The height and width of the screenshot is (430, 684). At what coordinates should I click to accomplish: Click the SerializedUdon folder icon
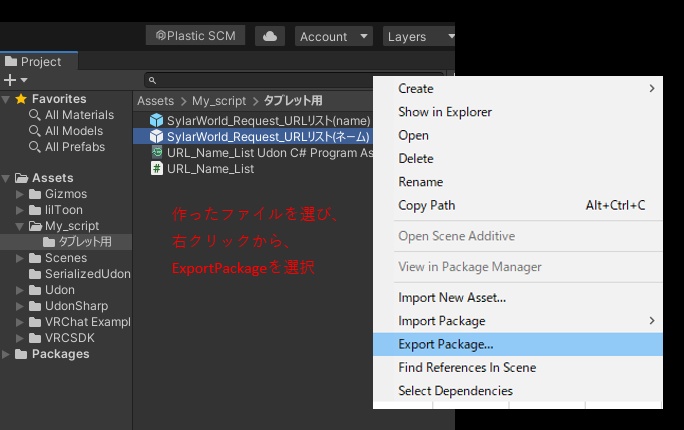pyautogui.click(x=35, y=274)
